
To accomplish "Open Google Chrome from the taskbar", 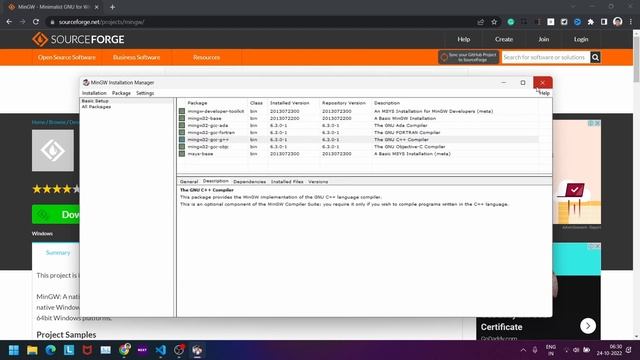I will pos(124,350).
